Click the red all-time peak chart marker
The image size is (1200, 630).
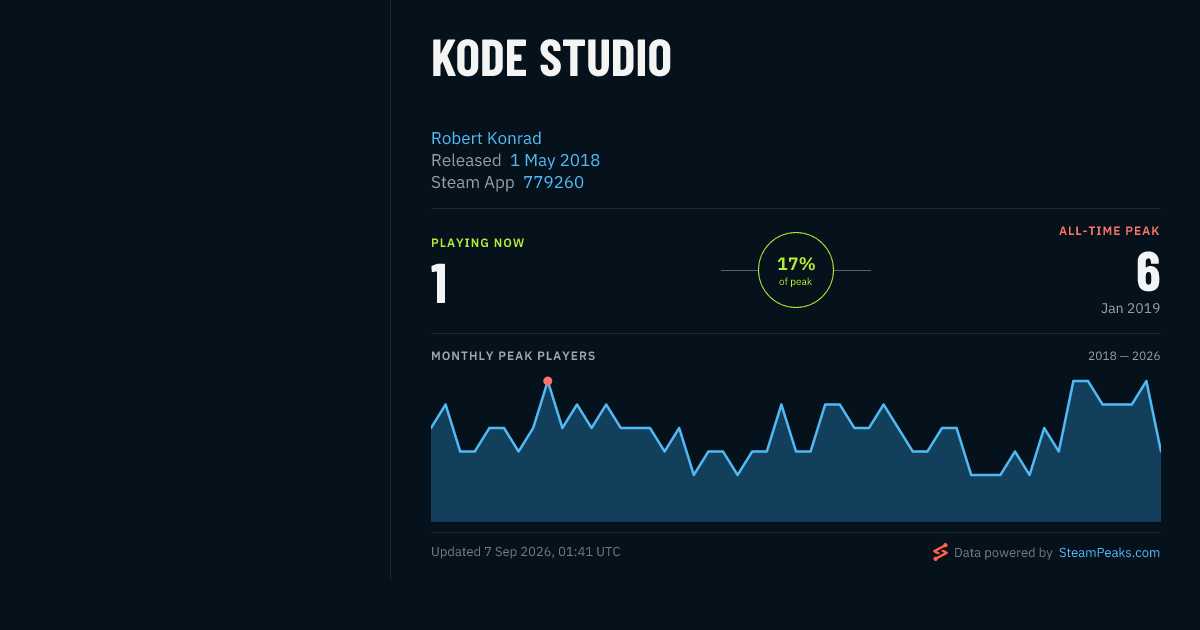(x=547, y=381)
